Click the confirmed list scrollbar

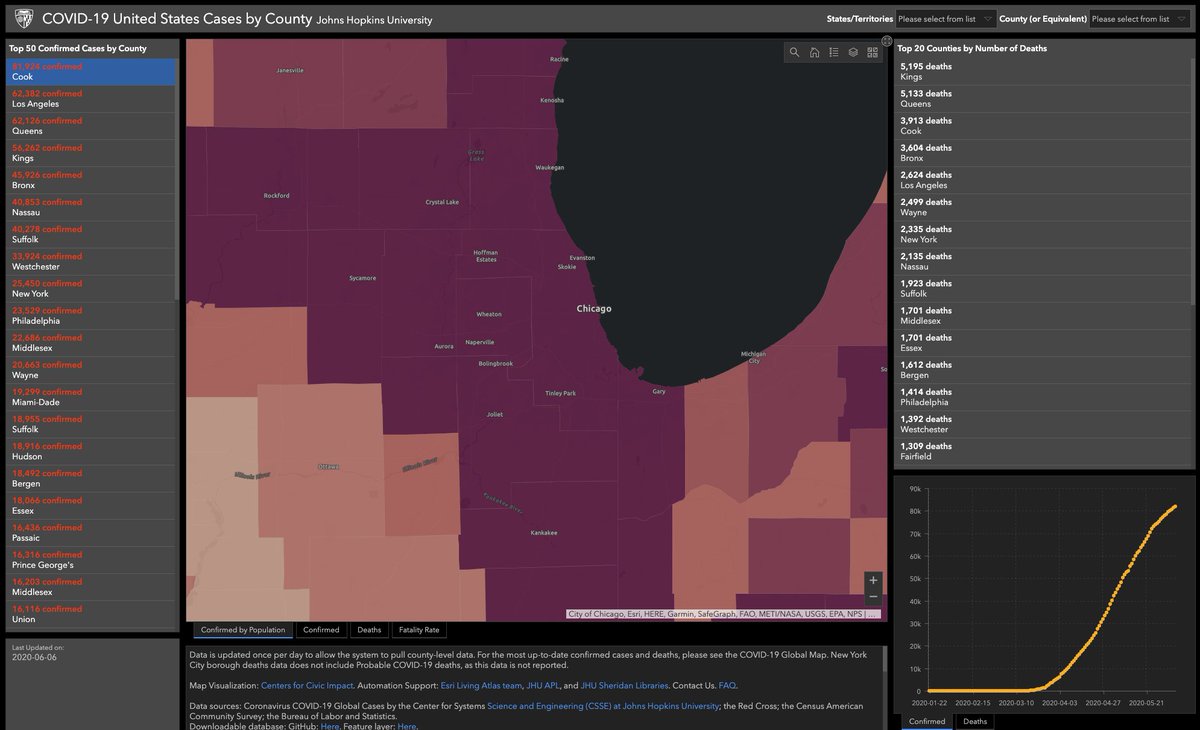click(178, 180)
